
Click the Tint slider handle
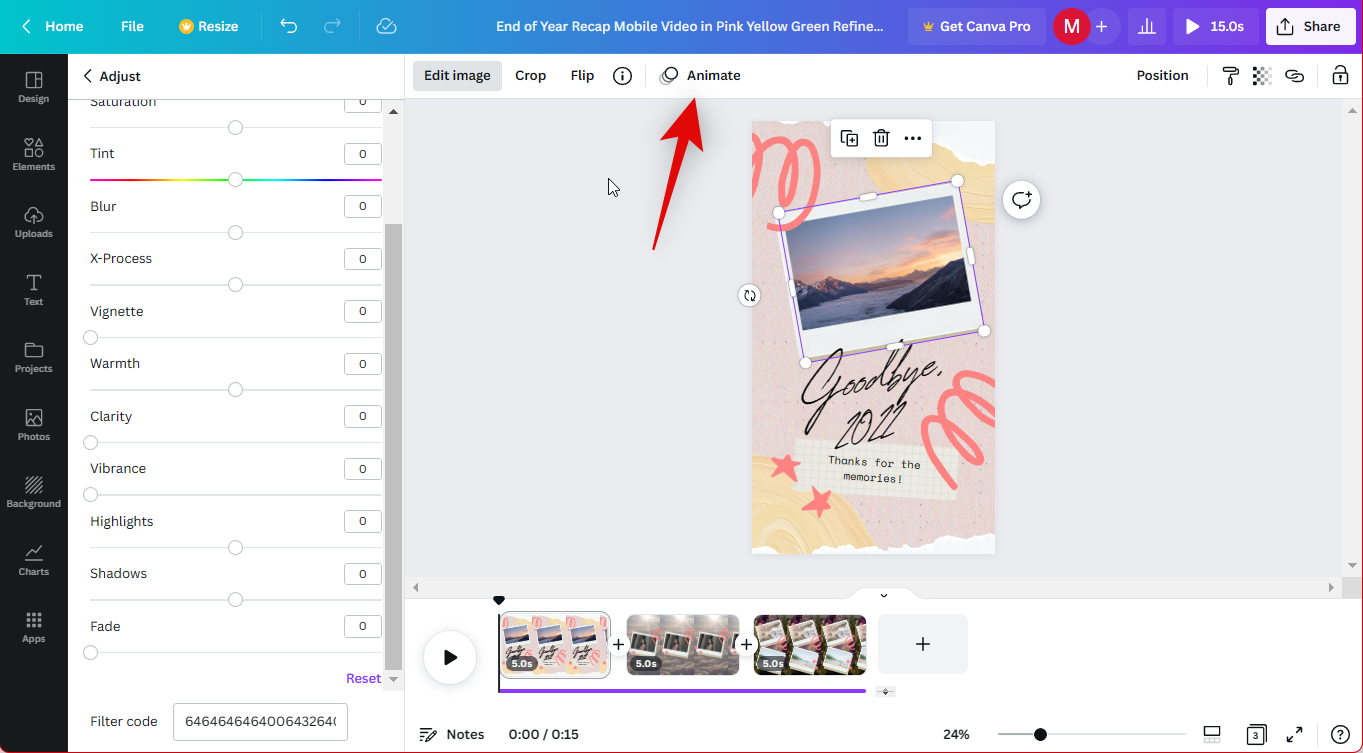tap(235, 180)
